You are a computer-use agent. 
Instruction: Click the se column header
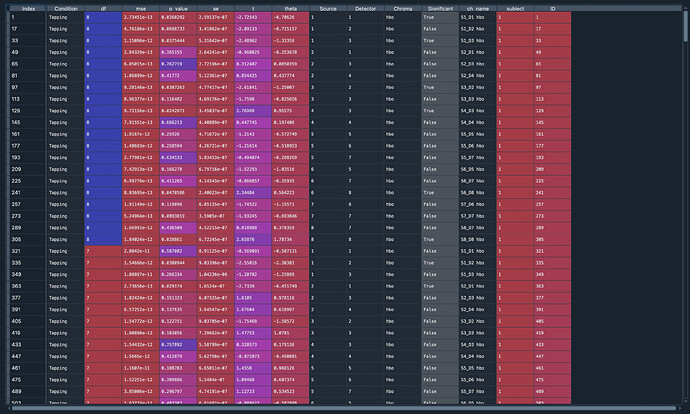tap(216, 8)
